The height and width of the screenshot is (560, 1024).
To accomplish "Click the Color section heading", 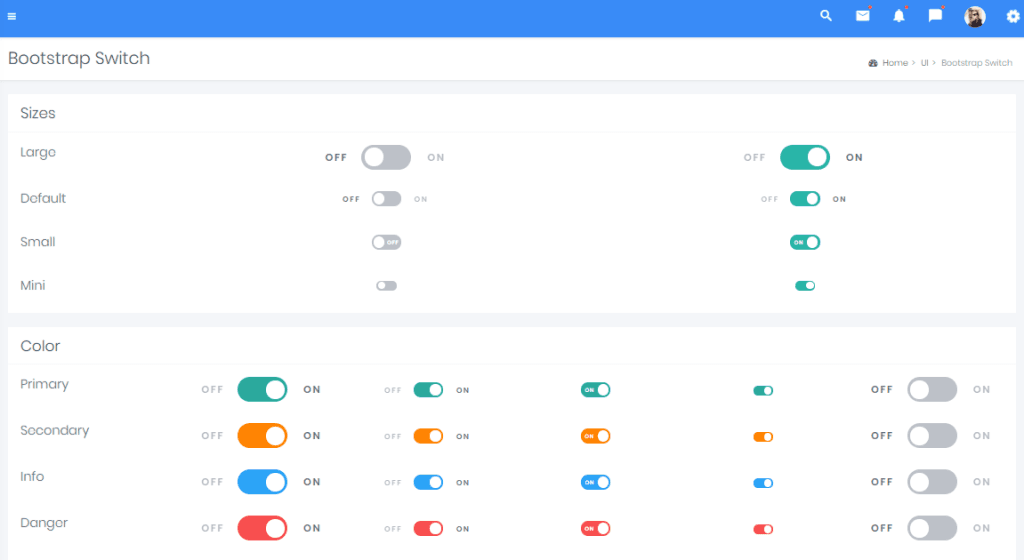I will pyautogui.click(x=40, y=346).
